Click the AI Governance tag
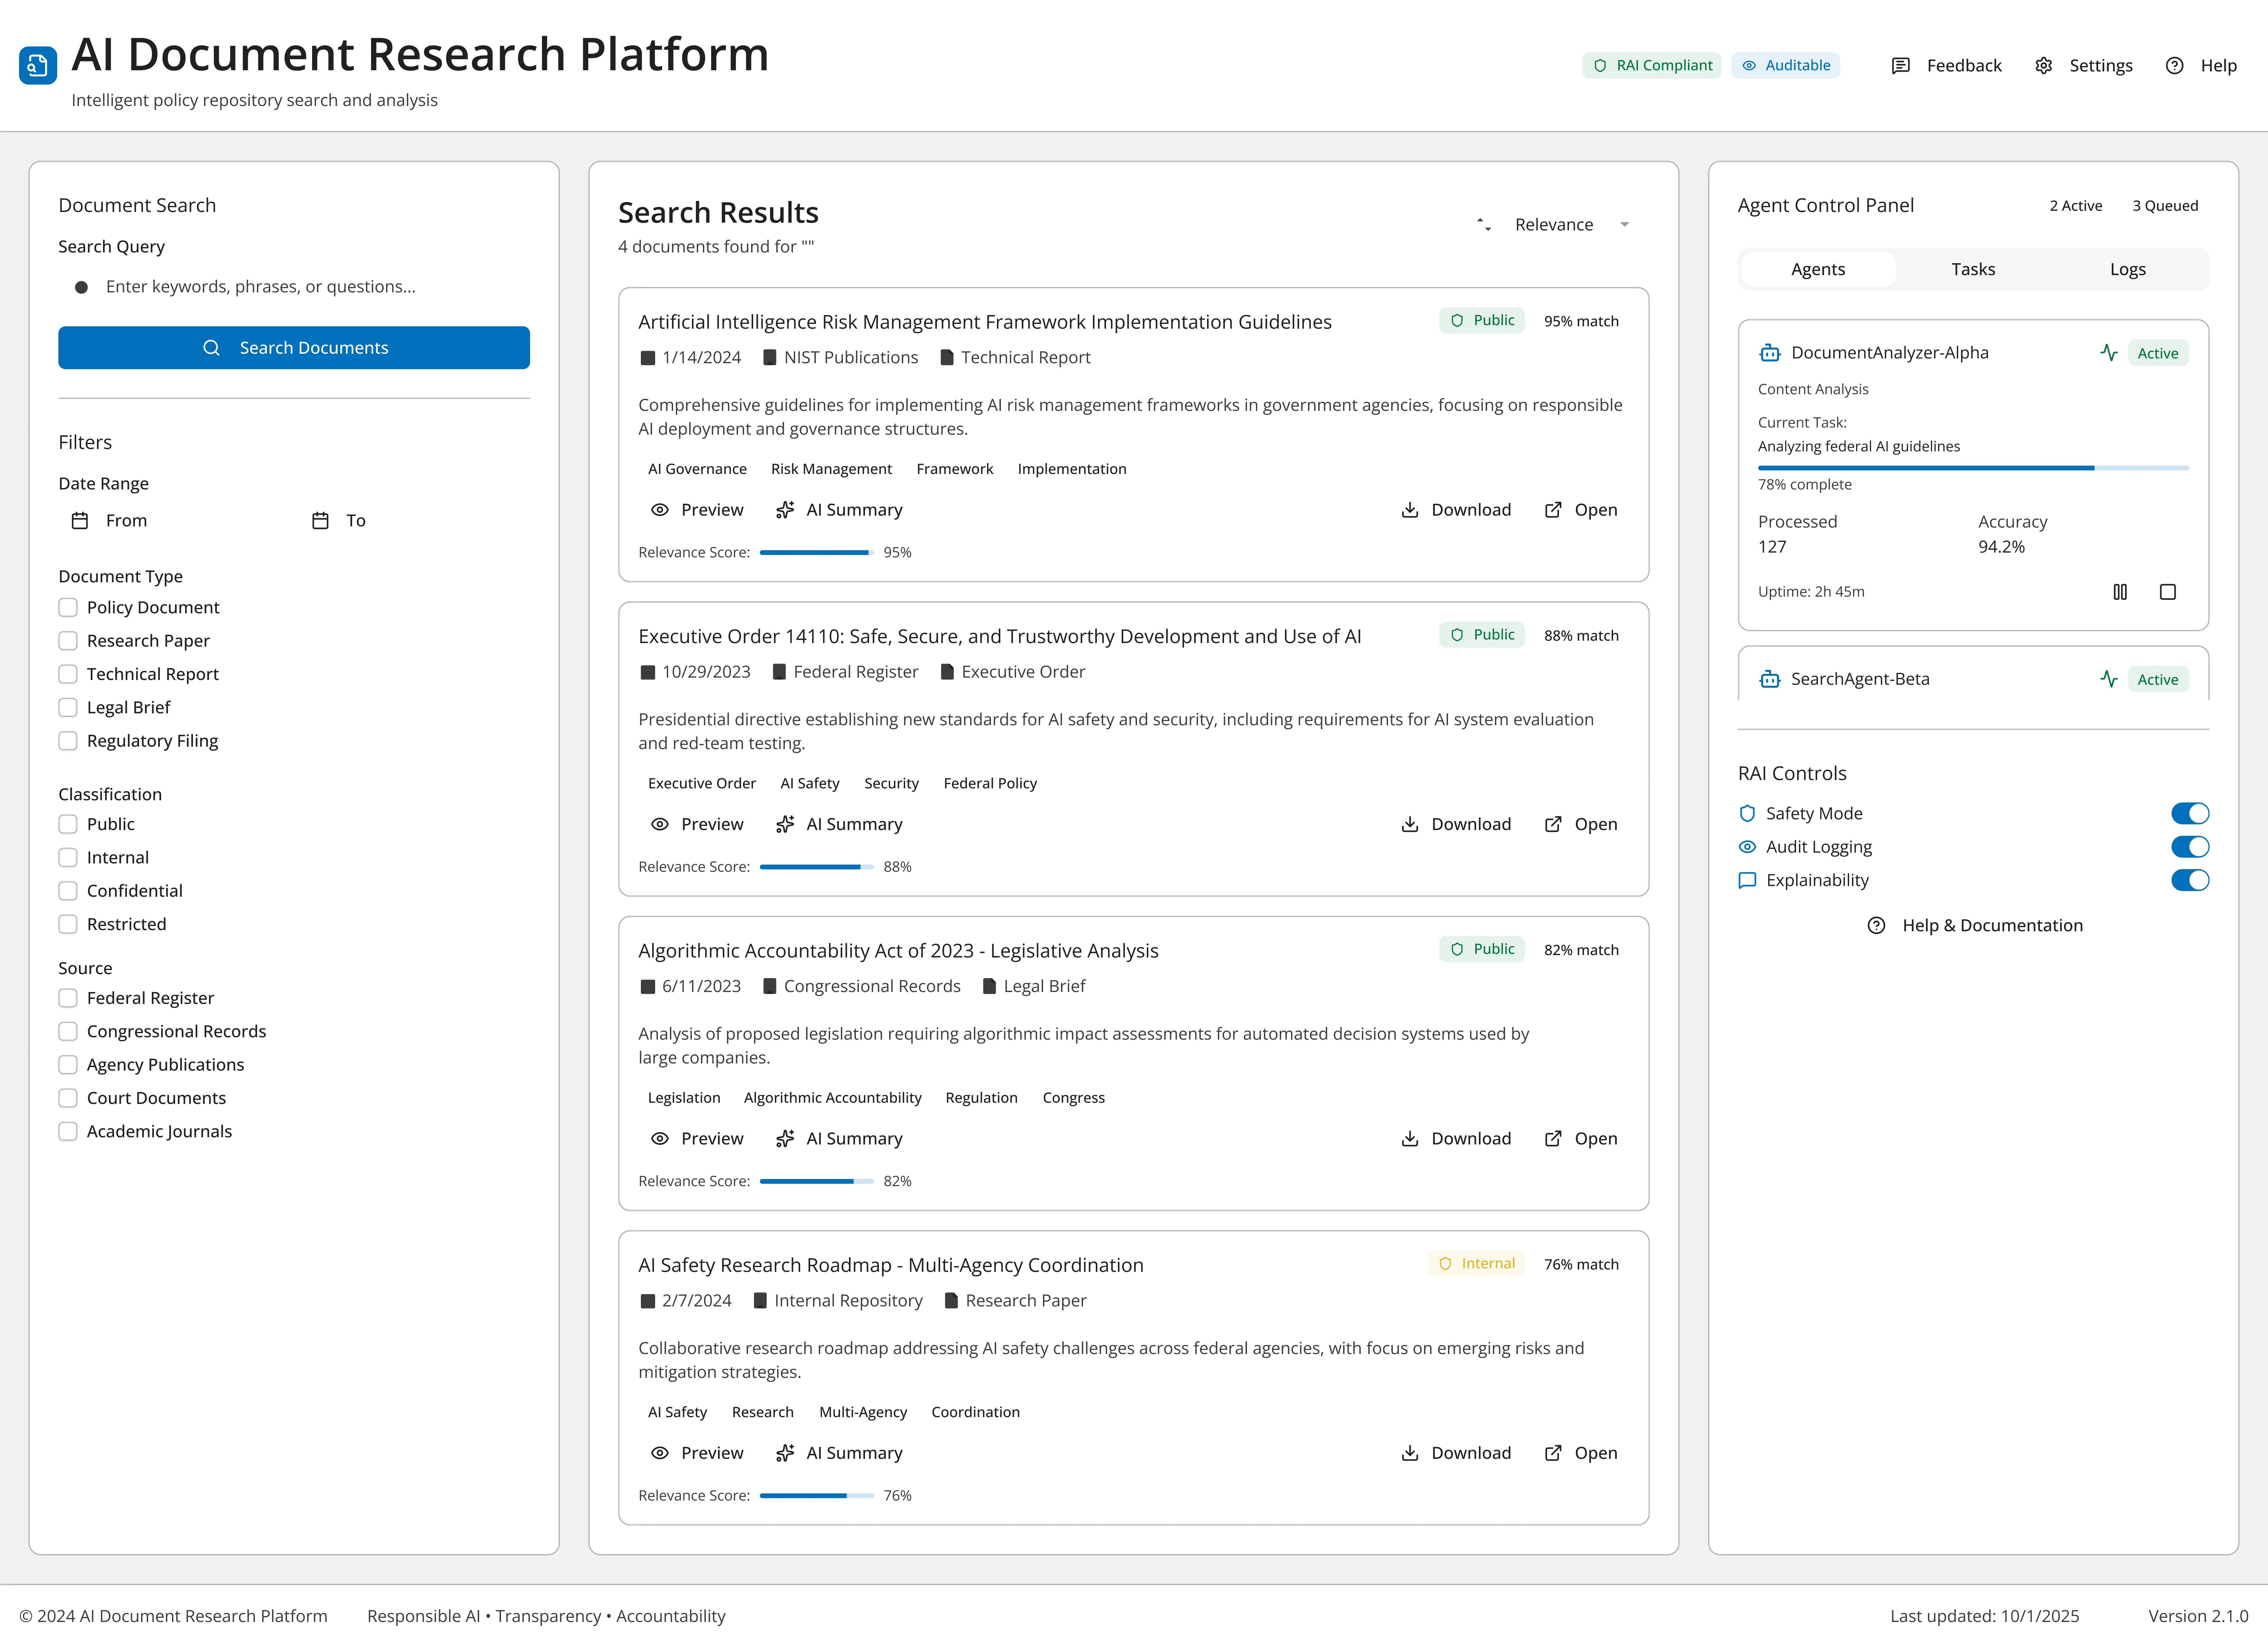Image resolution: width=2268 pixels, height=1647 pixels. (697, 469)
